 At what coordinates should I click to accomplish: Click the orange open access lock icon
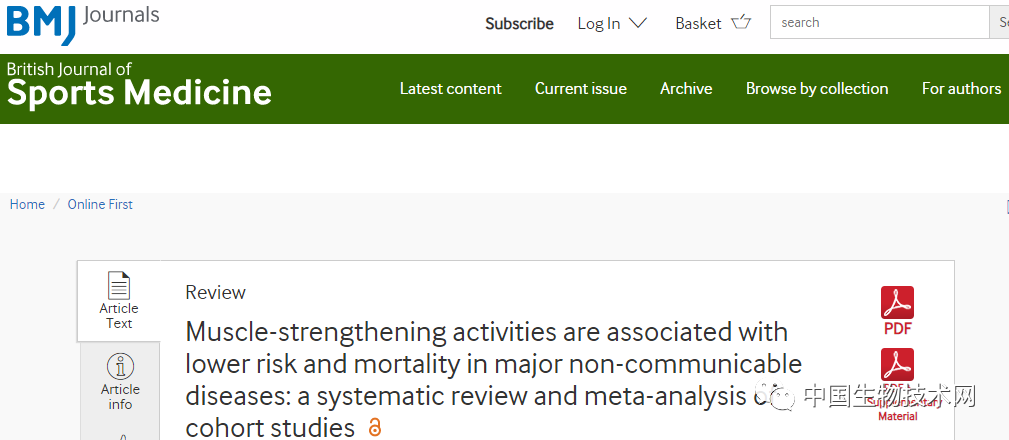click(375, 426)
